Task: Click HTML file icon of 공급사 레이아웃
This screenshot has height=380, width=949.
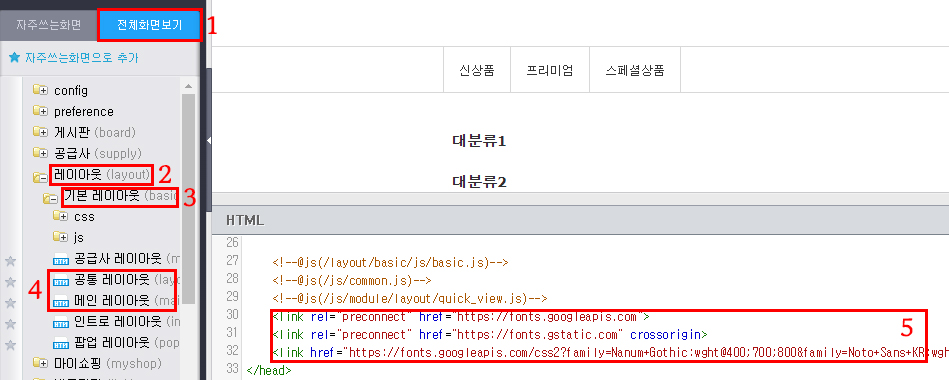Action: [x=61, y=261]
